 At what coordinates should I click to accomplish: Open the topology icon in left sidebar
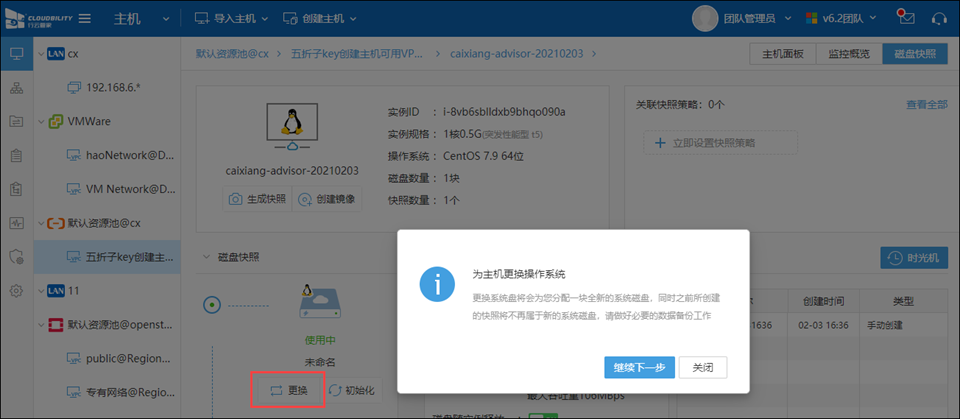[x=16, y=88]
